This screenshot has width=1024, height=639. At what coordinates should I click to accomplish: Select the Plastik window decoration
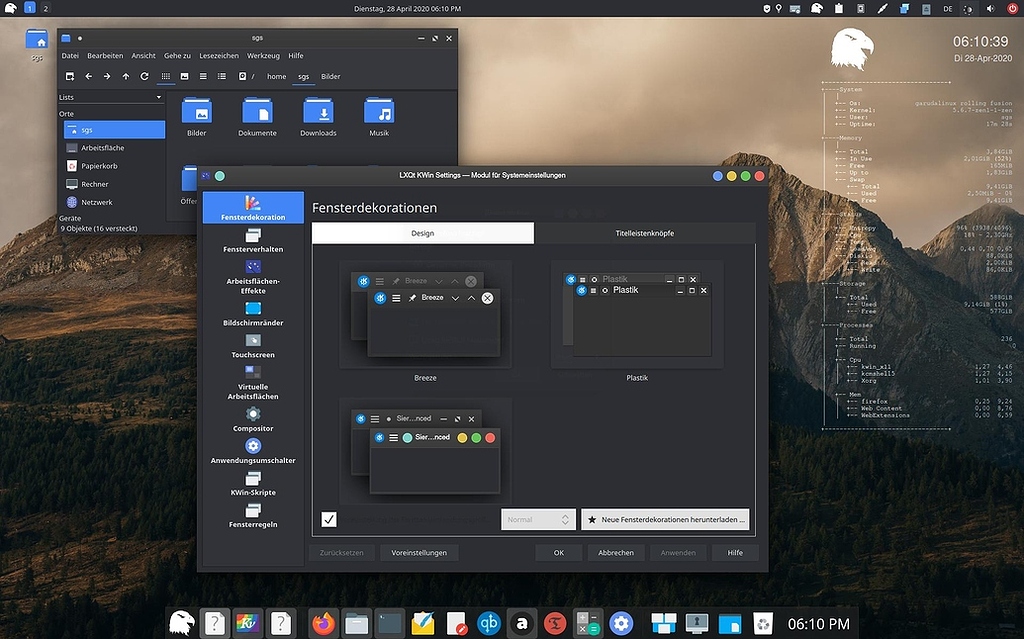click(x=637, y=315)
